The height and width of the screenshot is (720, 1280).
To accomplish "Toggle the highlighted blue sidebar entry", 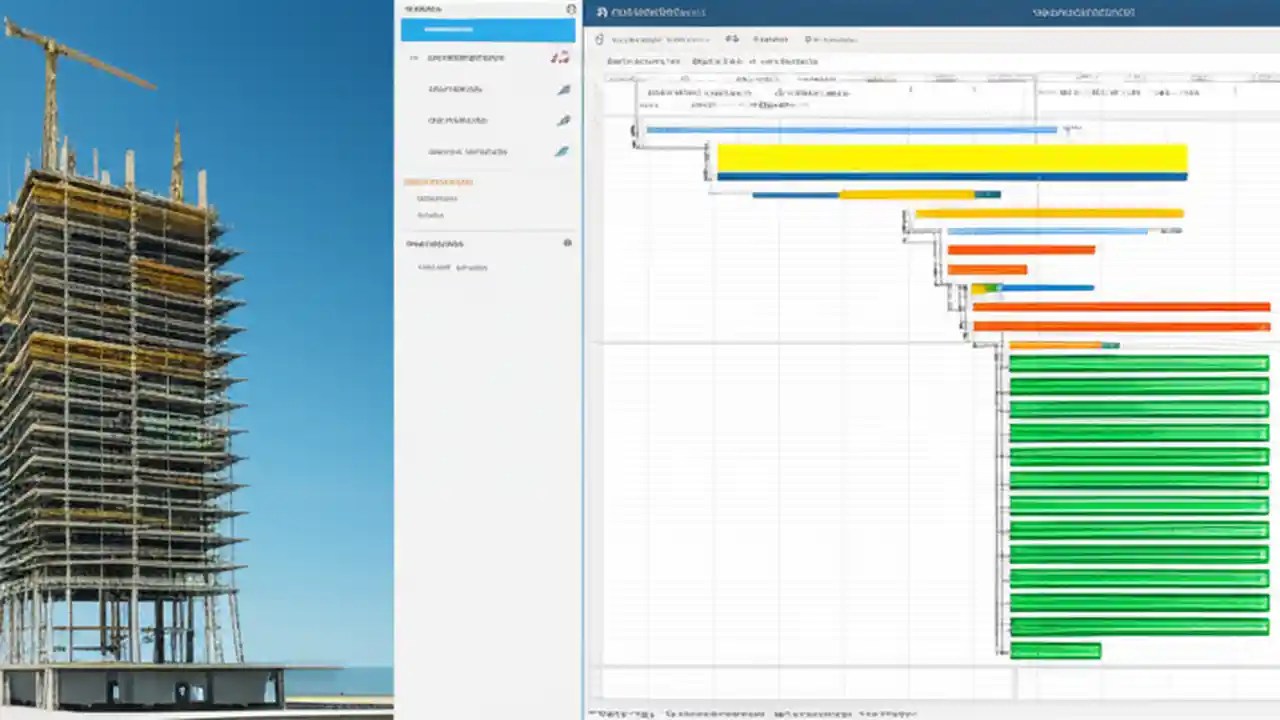I will click(x=488, y=28).
